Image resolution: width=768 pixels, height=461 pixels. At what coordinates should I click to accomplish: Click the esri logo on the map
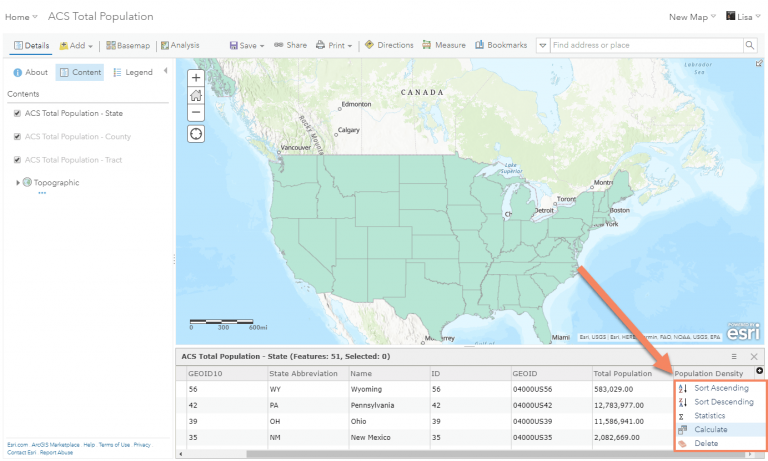(744, 332)
